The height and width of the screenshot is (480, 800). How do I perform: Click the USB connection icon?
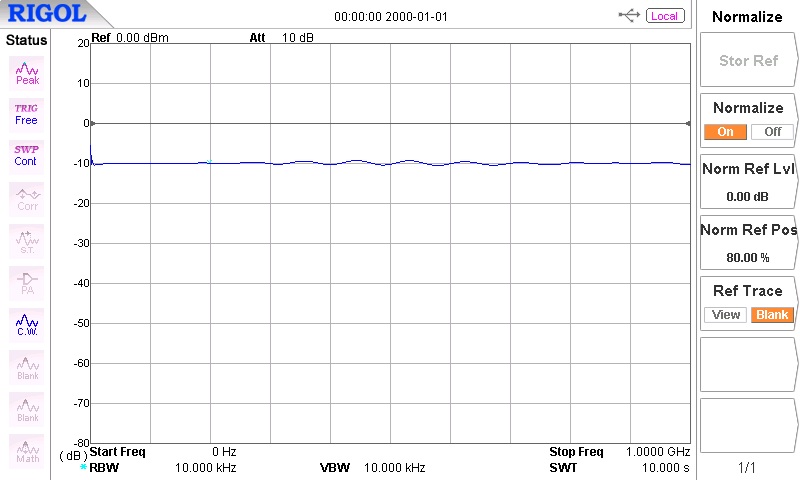[630, 16]
